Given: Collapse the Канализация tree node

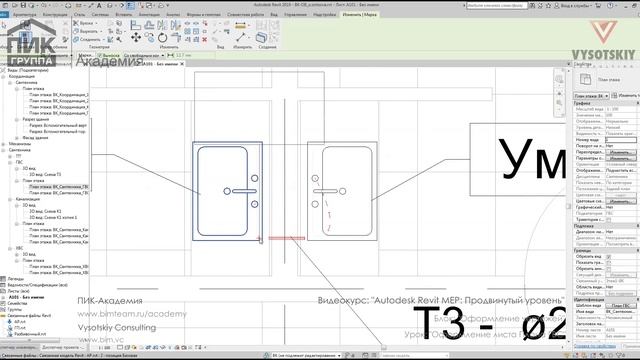Looking at the screenshot, I should (x=10, y=199).
